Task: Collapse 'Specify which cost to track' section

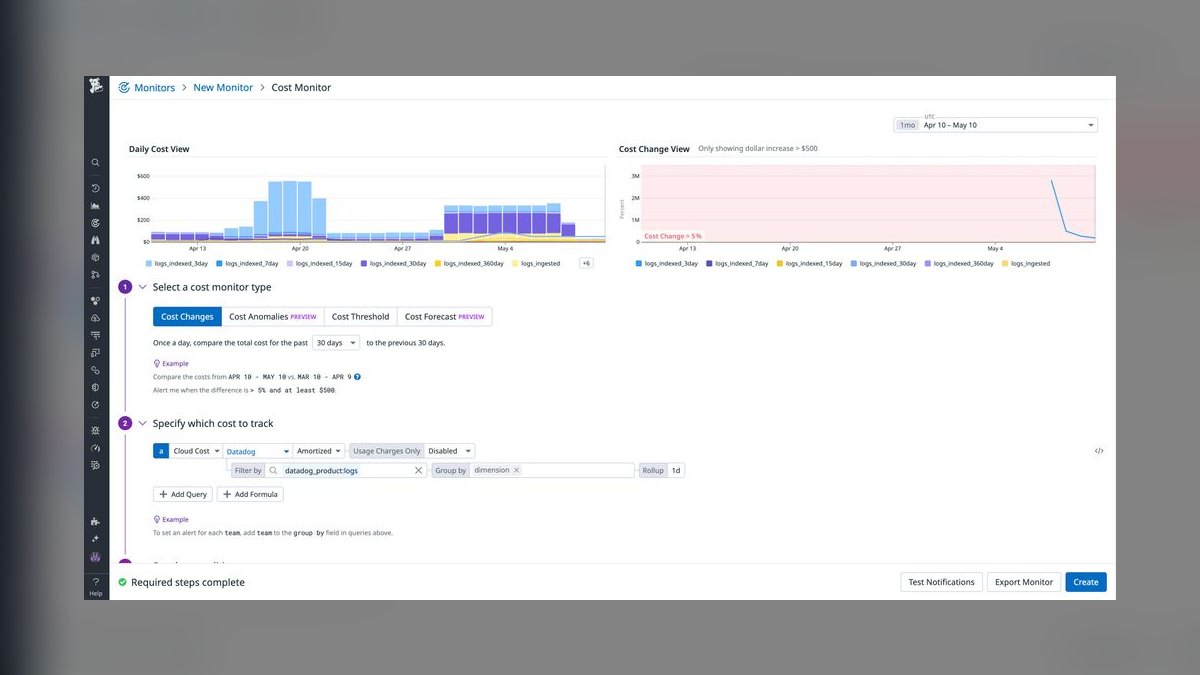Action: tap(143, 423)
